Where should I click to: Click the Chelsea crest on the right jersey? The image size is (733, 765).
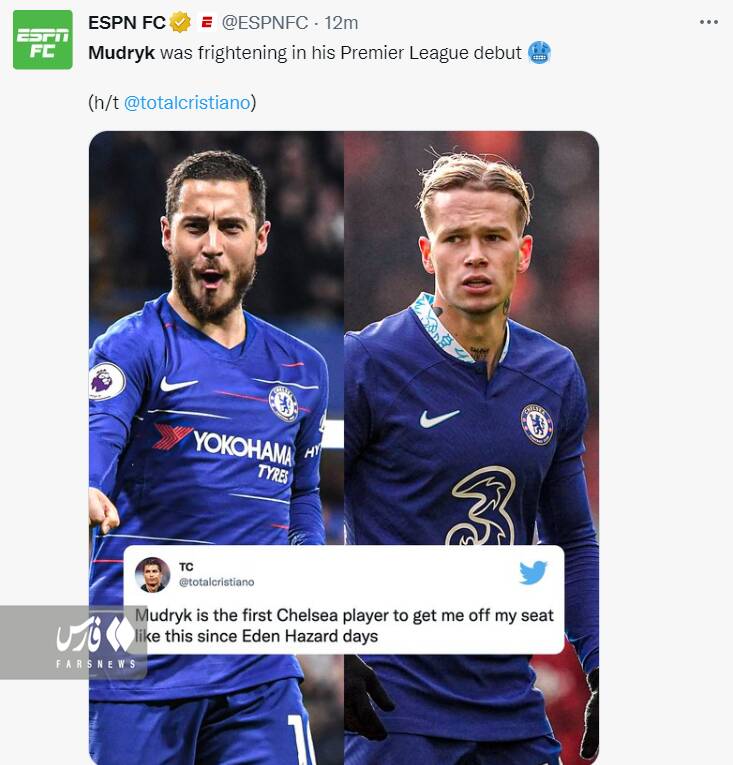point(536,424)
